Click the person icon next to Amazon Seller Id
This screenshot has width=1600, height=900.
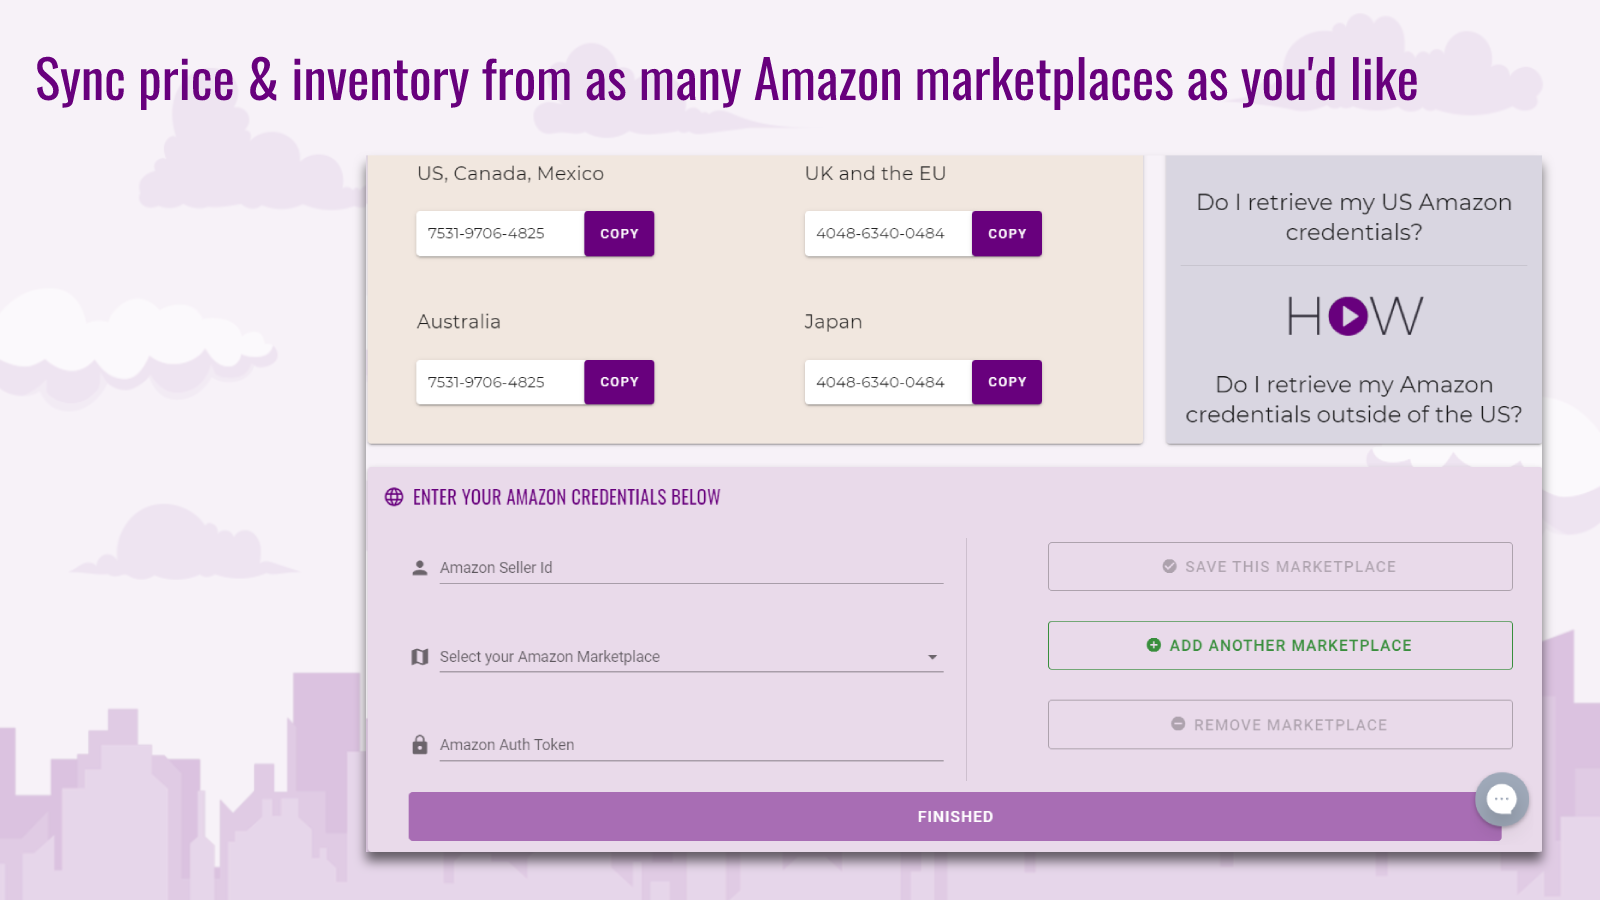(420, 567)
